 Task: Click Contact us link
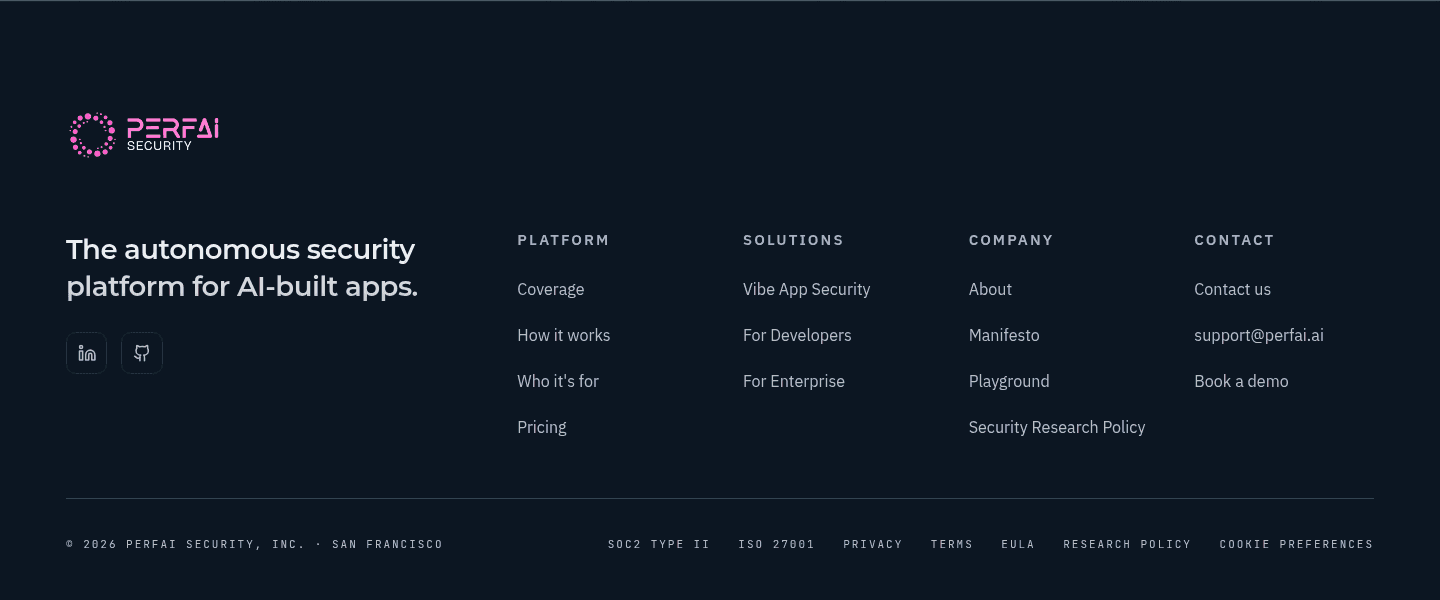tap(1233, 289)
